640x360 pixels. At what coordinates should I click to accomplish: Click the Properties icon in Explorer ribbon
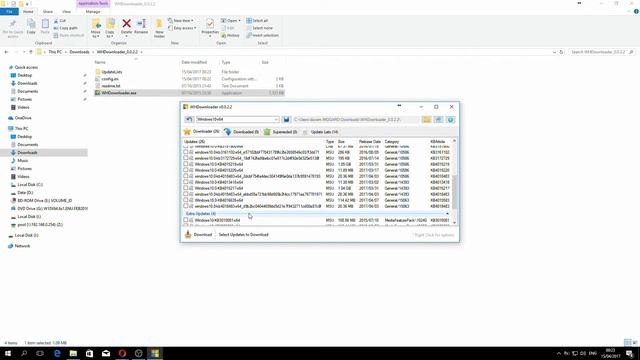click(210, 27)
